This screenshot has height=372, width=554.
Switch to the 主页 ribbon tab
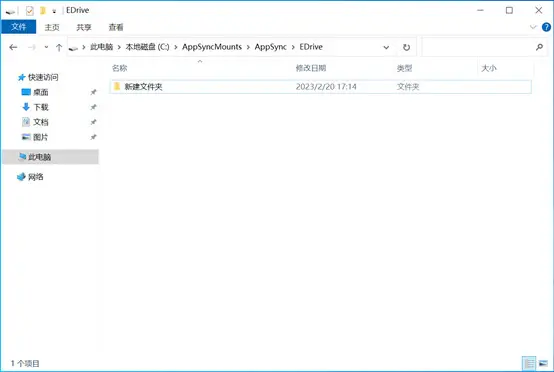click(x=52, y=27)
